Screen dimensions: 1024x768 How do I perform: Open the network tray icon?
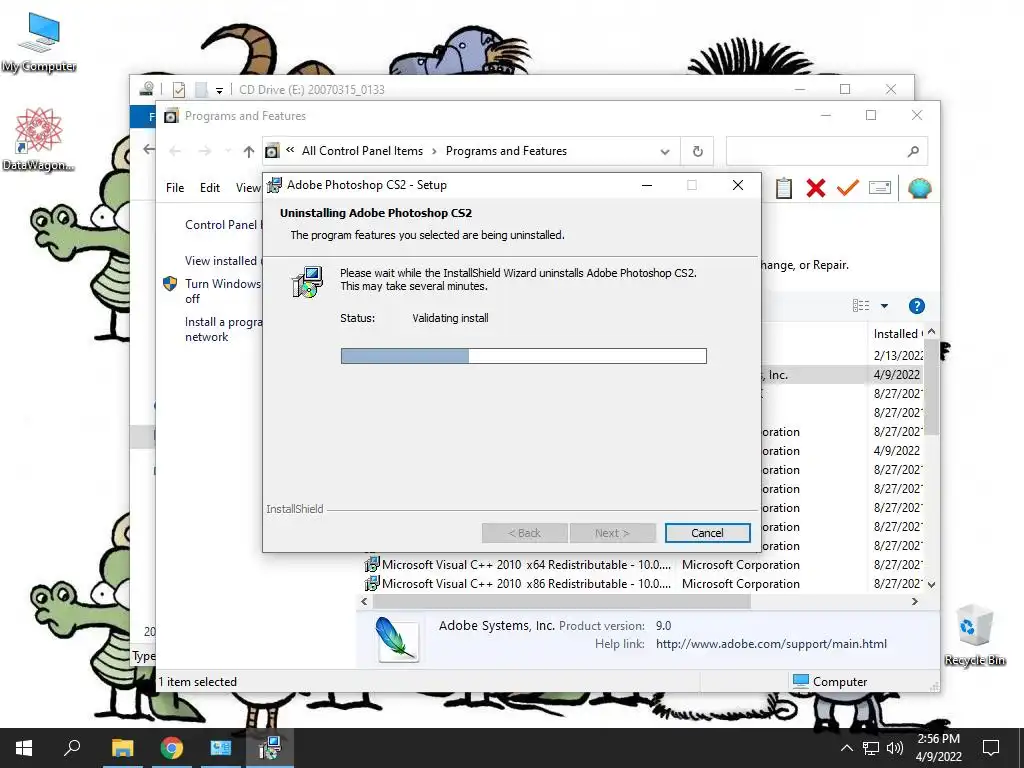coord(871,748)
